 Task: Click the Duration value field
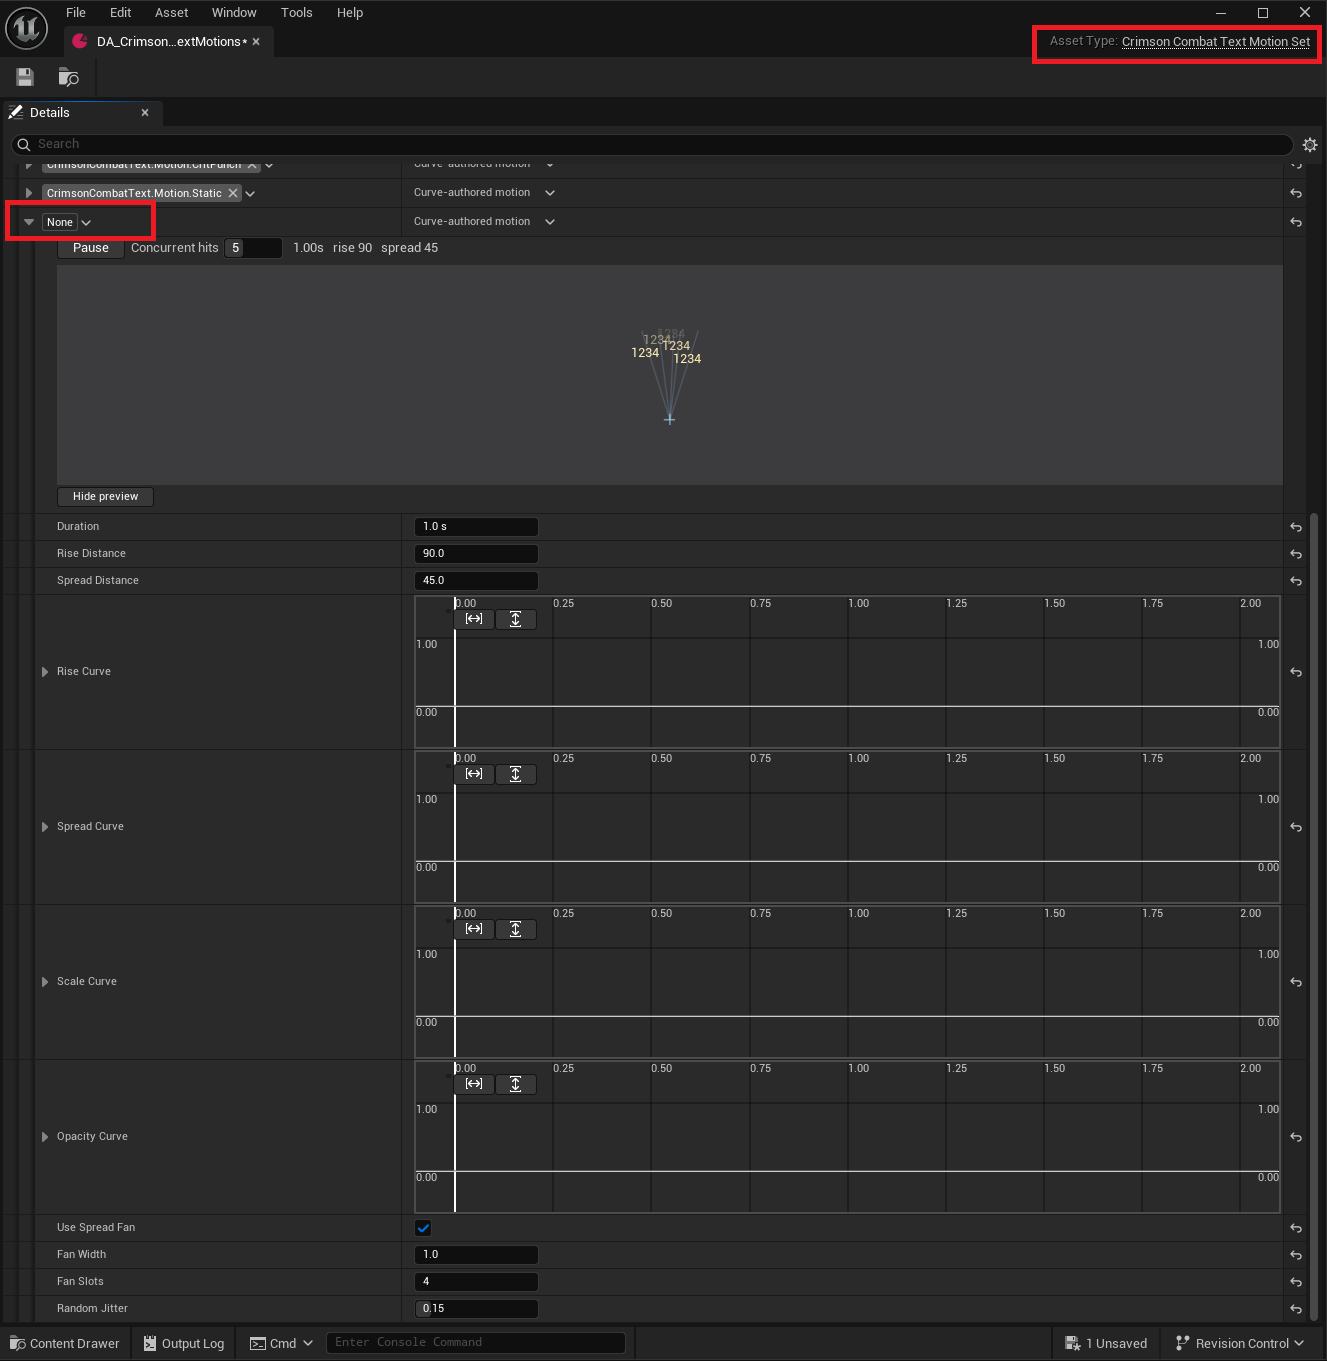(x=476, y=527)
